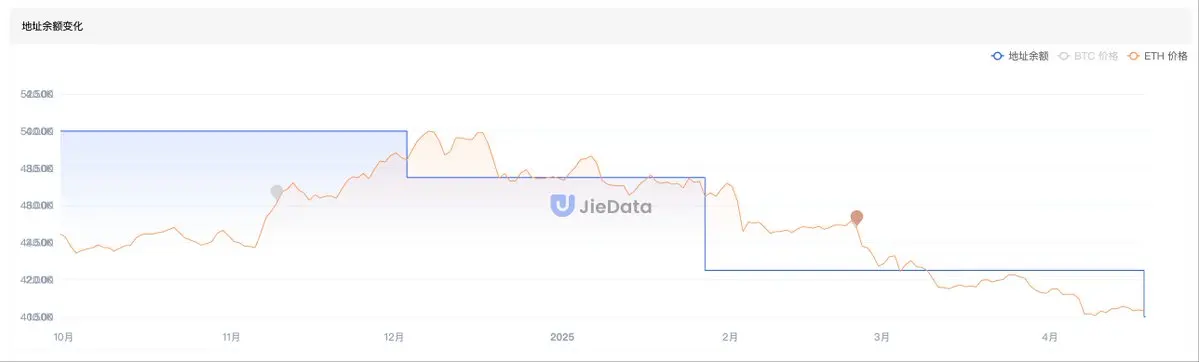Click the orange circle icon beside ETH 价格
Screen dimensions: 1199x362
pos(1132,56)
